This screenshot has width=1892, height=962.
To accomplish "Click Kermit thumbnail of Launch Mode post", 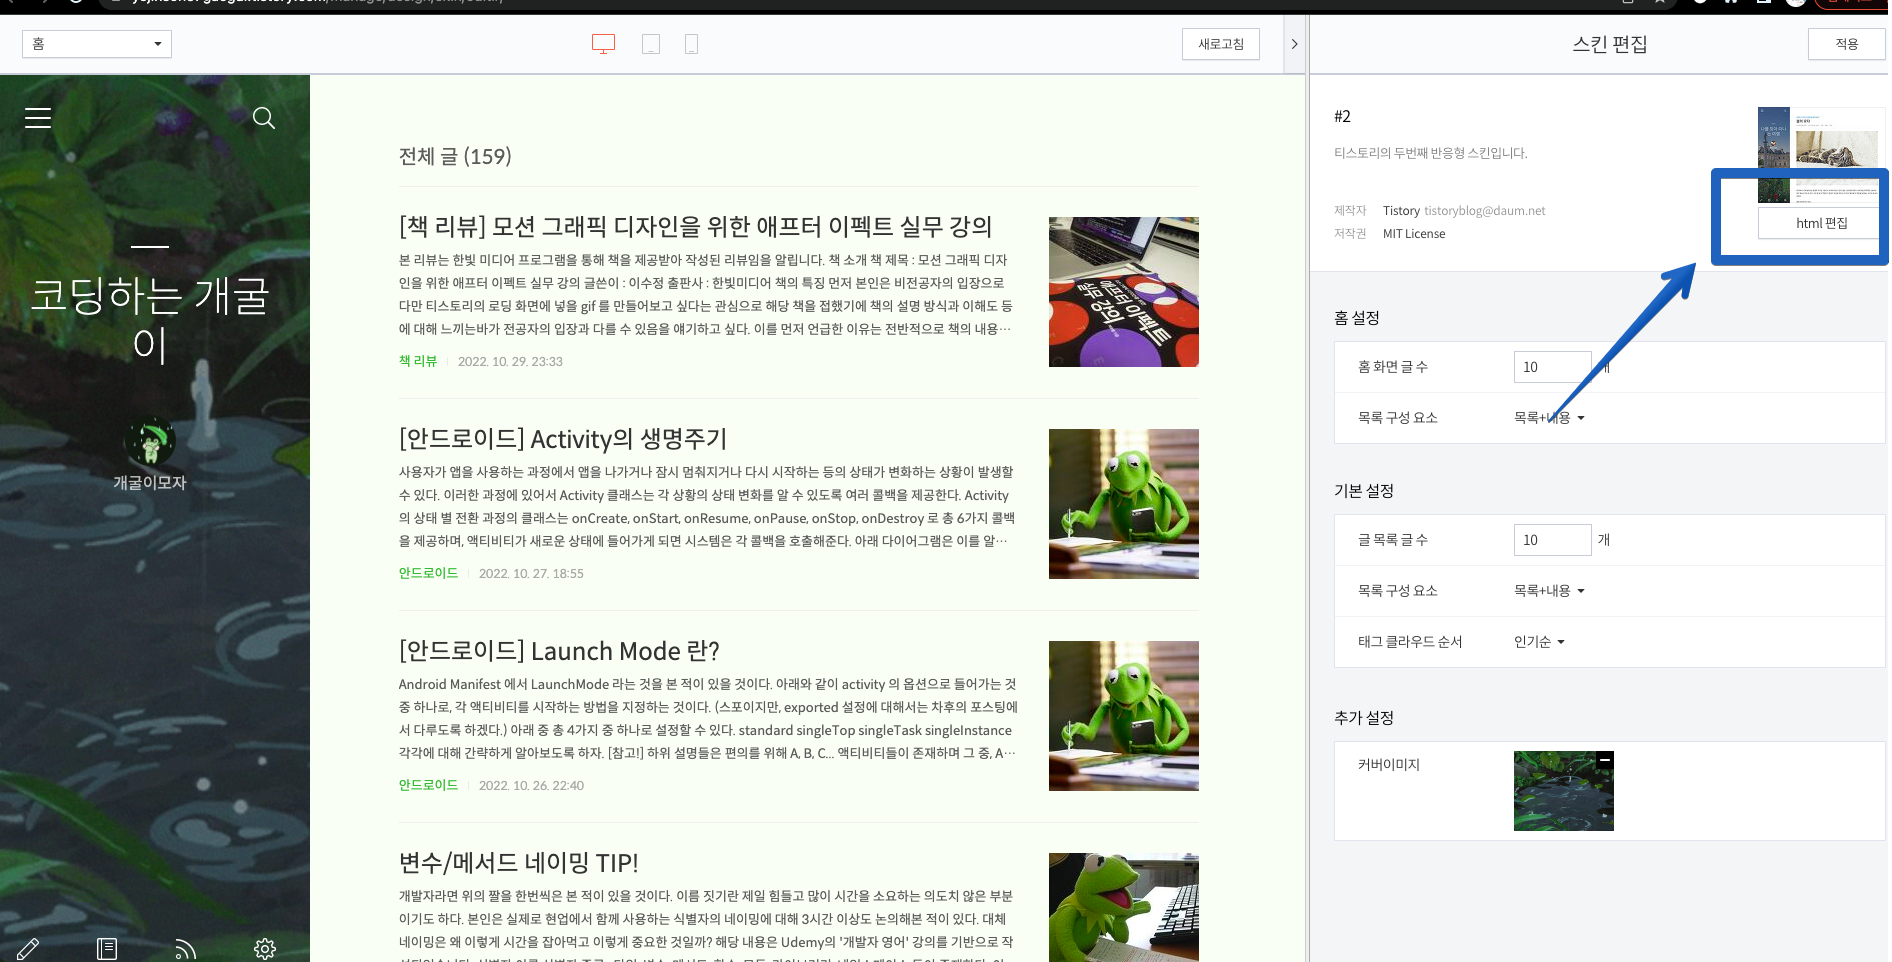I will 1123,716.
